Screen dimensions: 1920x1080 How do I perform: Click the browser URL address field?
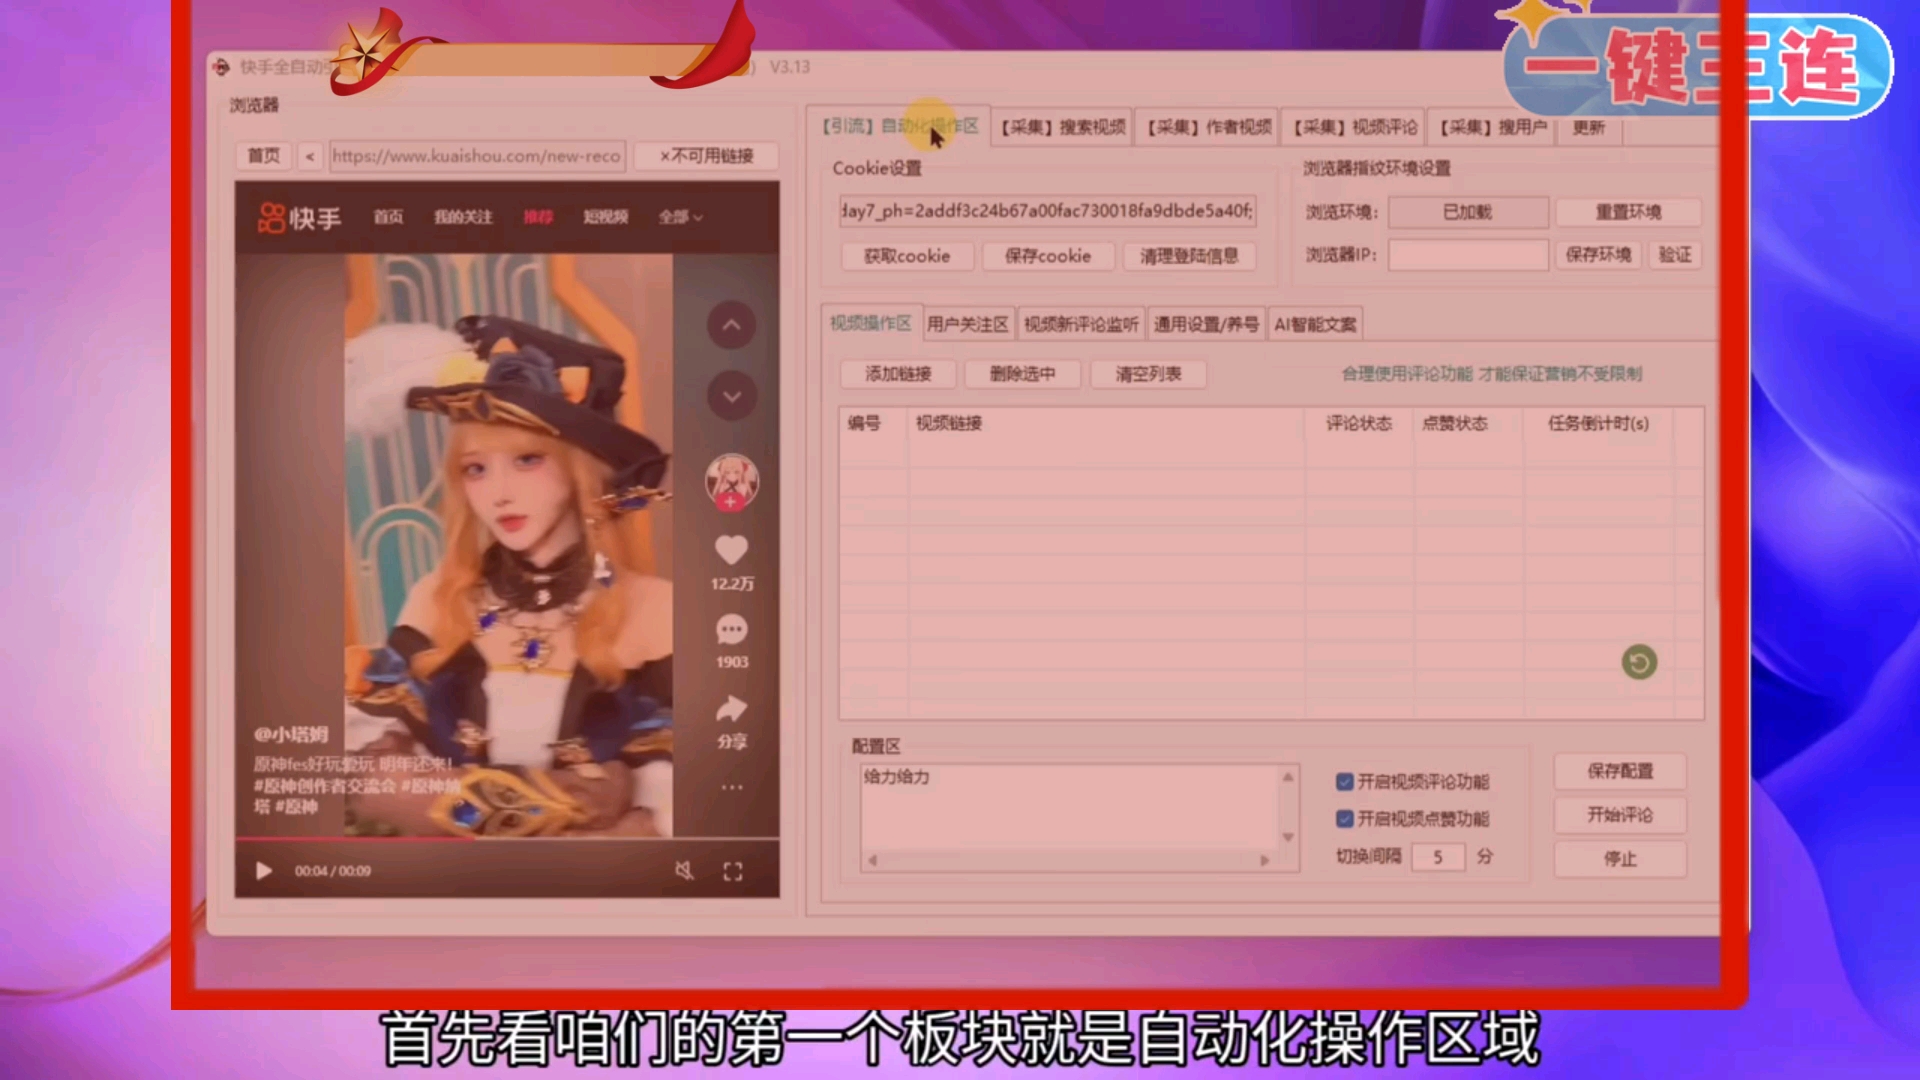[x=477, y=156]
